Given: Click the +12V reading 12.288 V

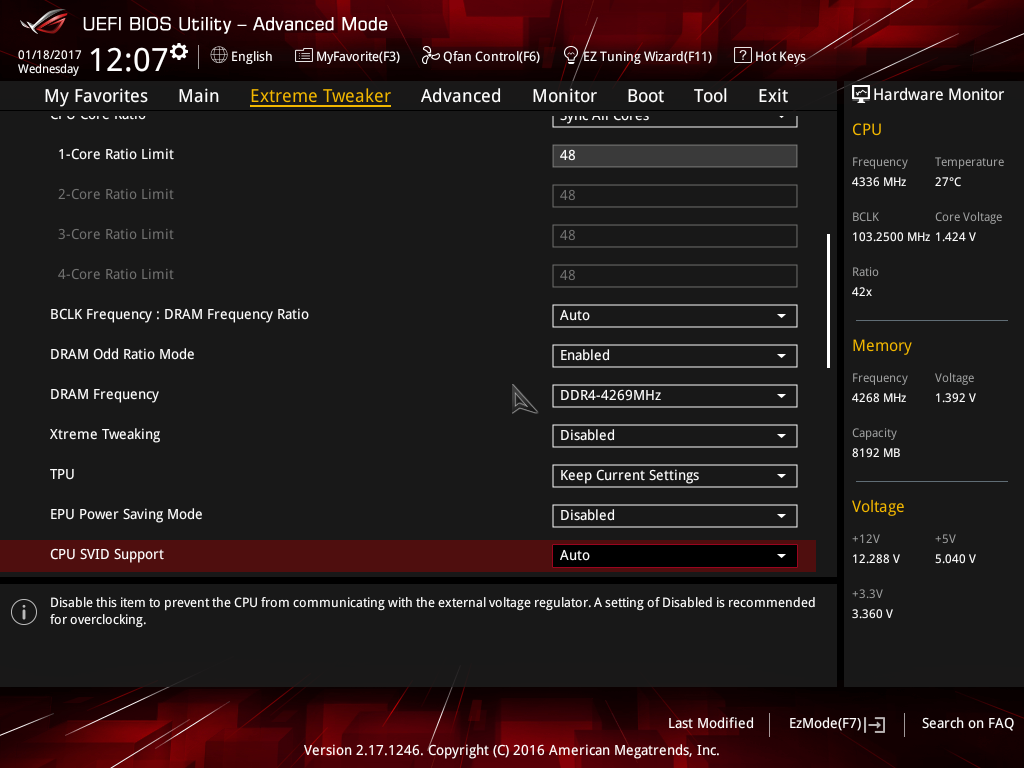Looking at the screenshot, I should click(876, 559).
